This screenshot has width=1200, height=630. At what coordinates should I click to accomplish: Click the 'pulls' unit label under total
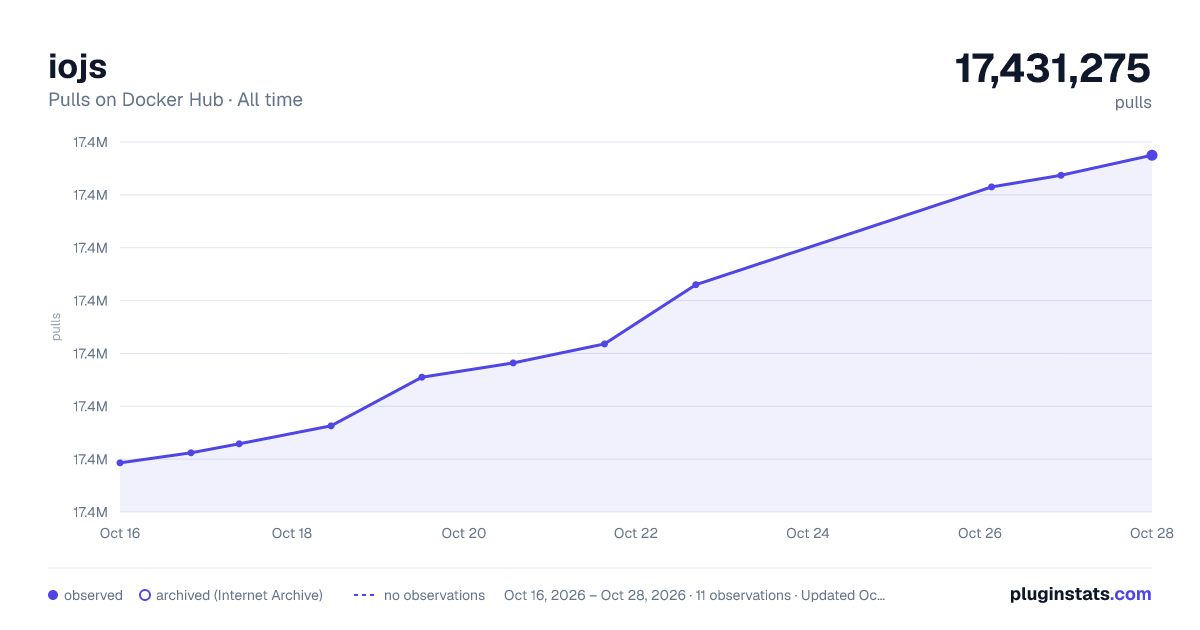[x=1133, y=102]
